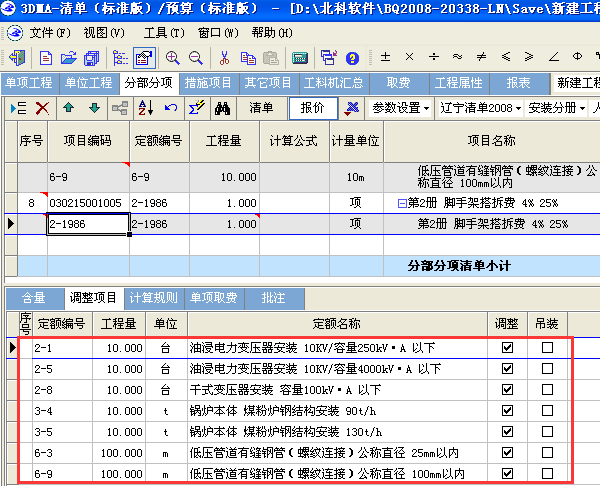The image size is (600, 486).
Task: Open the 参数设置 dropdown
Action: coord(400,108)
